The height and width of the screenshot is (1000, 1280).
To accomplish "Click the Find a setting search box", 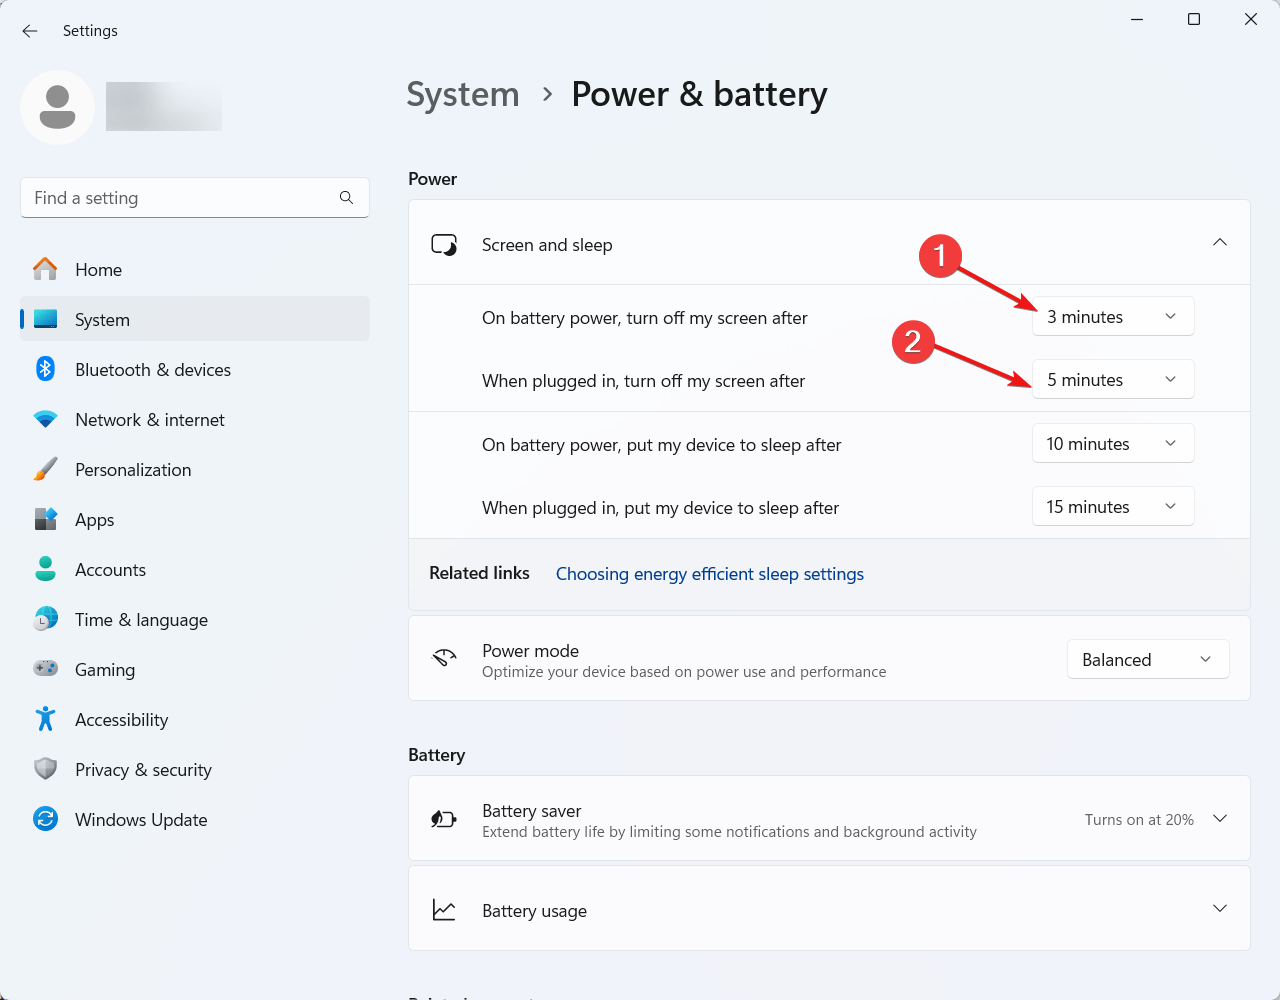I will coord(195,198).
